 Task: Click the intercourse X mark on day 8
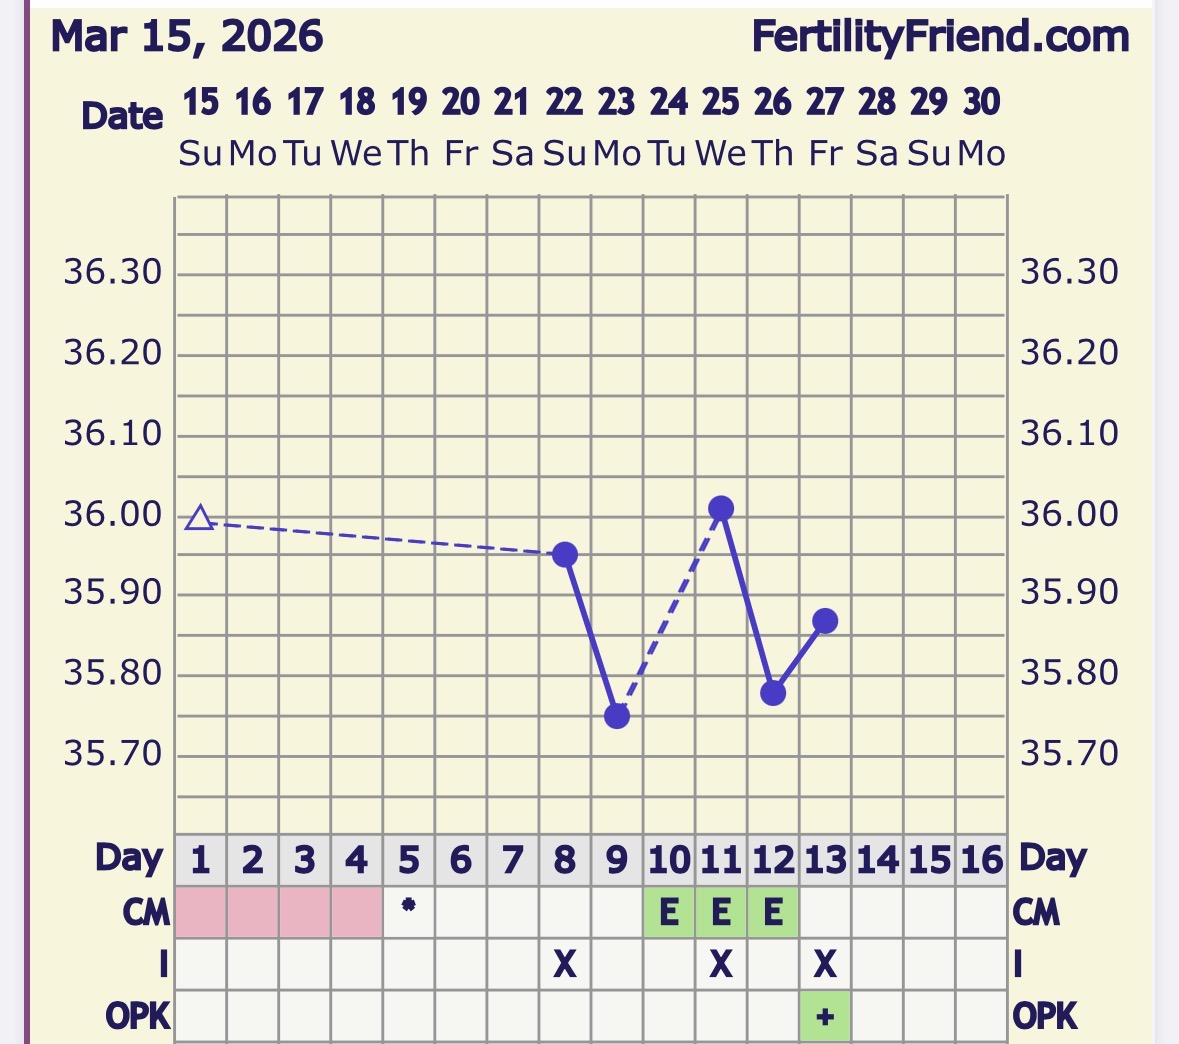tap(565, 964)
